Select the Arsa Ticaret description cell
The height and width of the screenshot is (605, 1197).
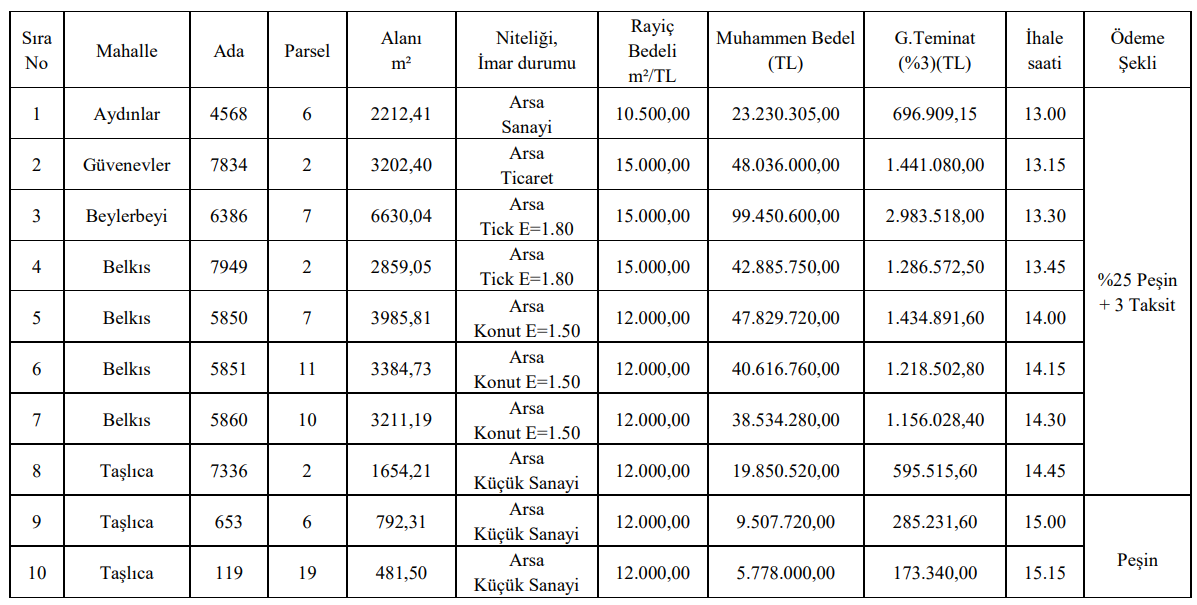coord(526,165)
